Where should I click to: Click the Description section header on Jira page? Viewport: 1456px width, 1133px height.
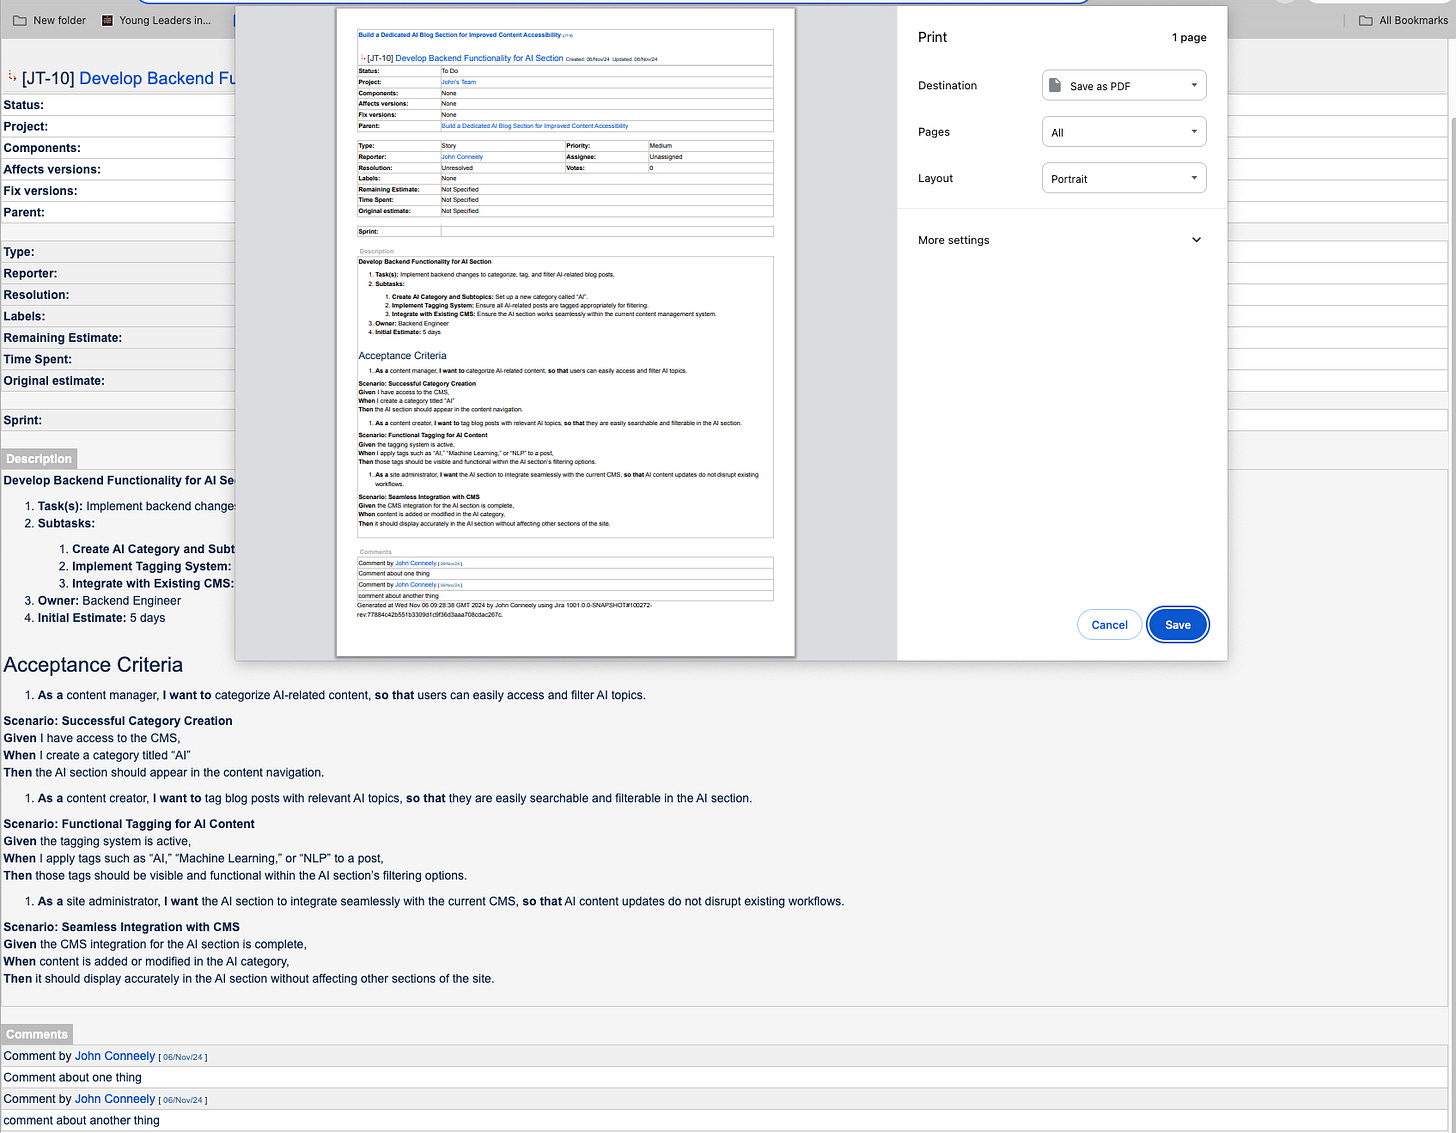tap(39, 459)
